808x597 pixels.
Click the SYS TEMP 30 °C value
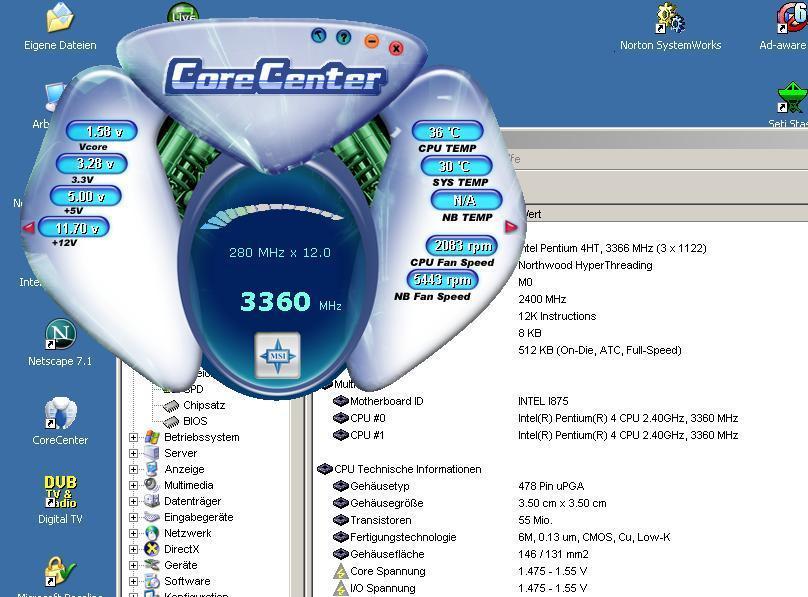click(457, 166)
